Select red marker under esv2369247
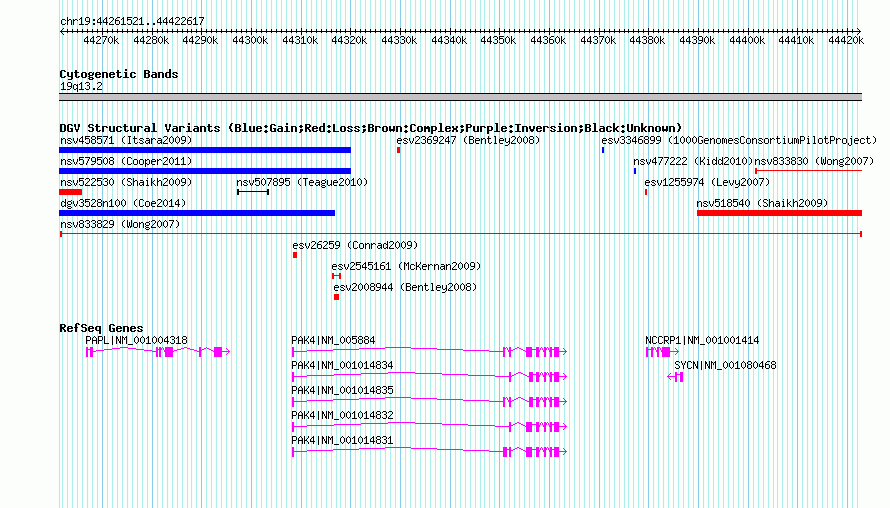Image resolution: width=890 pixels, height=508 pixels. (x=398, y=150)
